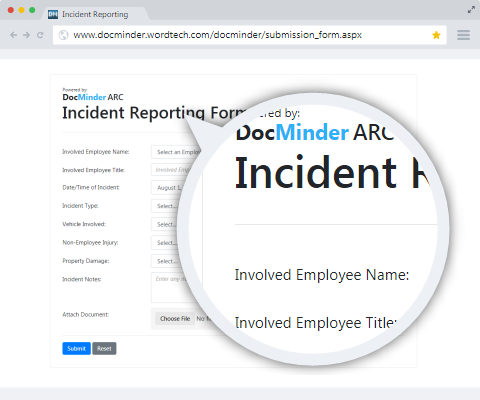Image resolution: width=480 pixels, height=400 pixels.
Task: Click the Incident Reporting tab favicon
Action: (x=53, y=14)
